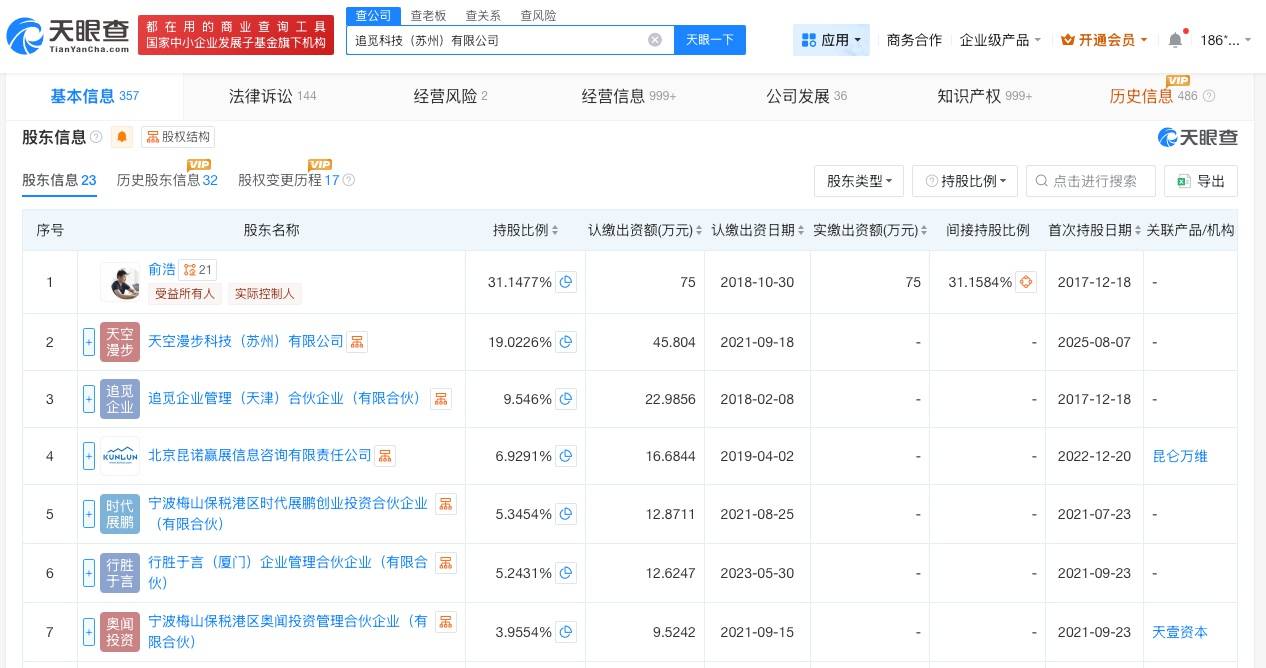The height and width of the screenshot is (668, 1266).
Task: Open 股权变更历程 17 sub-tab
Action: tap(289, 180)
